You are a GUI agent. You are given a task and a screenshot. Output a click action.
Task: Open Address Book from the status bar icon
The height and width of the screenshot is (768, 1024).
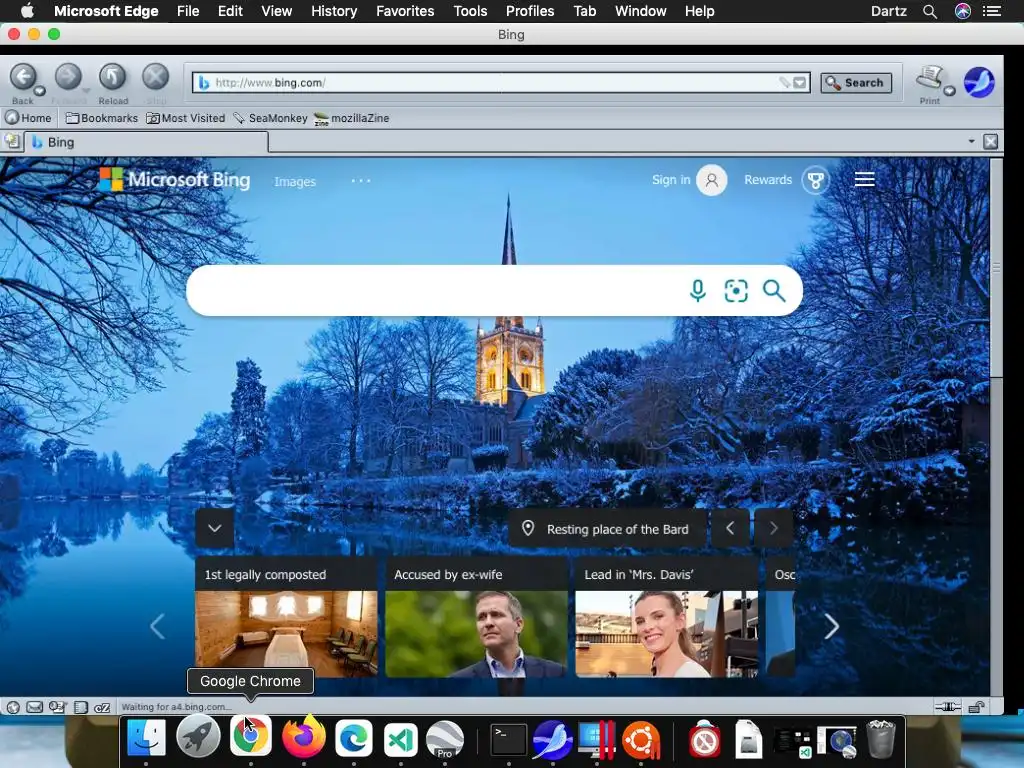click(81, 707)
